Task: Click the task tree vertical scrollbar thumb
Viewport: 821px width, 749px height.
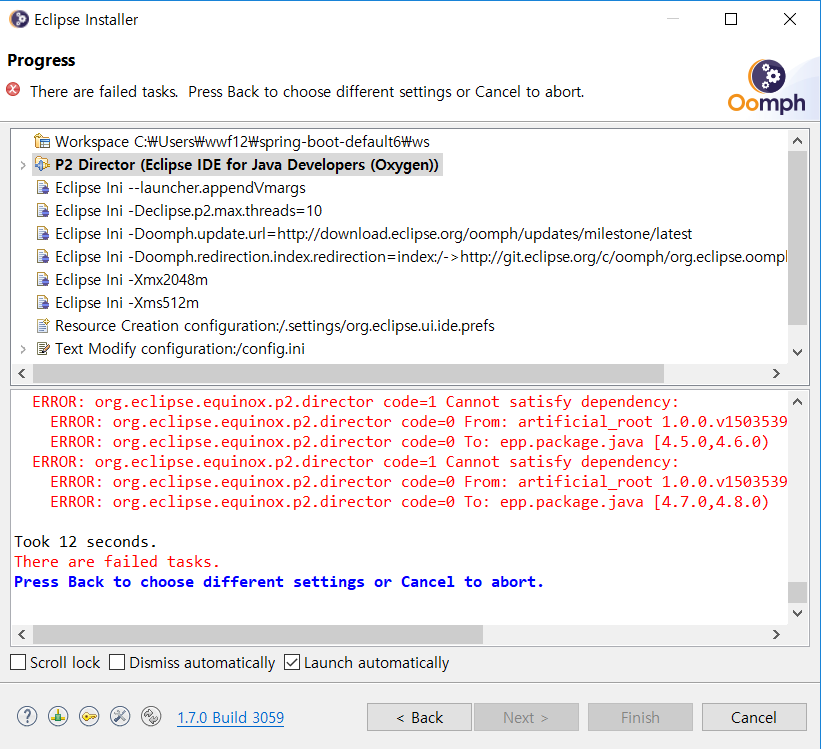Action: (797, 238)
